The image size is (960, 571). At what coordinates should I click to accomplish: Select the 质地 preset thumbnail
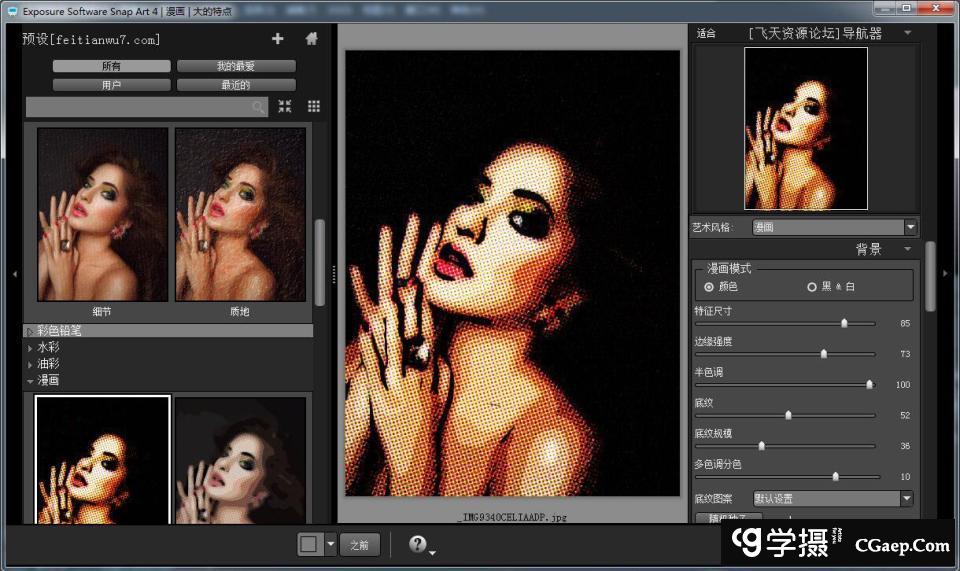click(240, 214)
